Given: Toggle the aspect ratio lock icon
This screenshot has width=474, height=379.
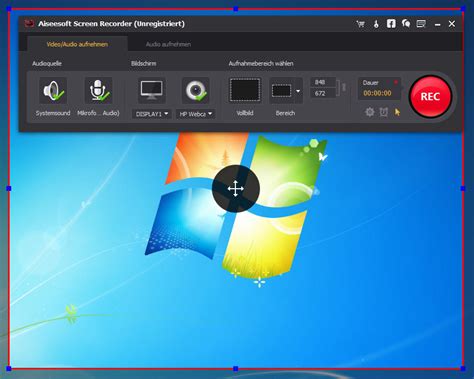Looking at the screenshot, I should coord(344,87).
